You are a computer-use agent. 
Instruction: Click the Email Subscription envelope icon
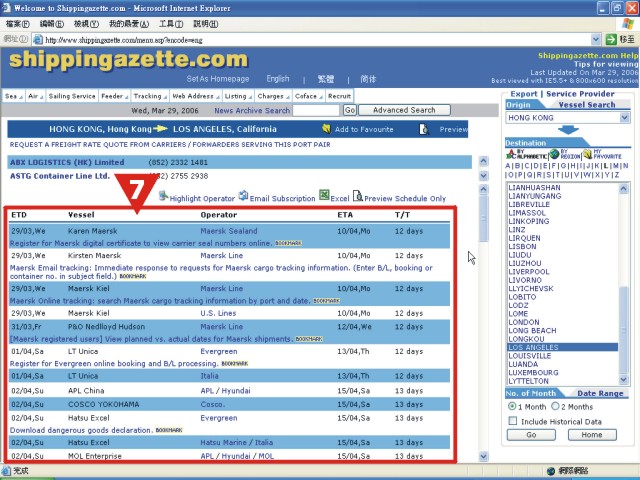coord(244,196)
